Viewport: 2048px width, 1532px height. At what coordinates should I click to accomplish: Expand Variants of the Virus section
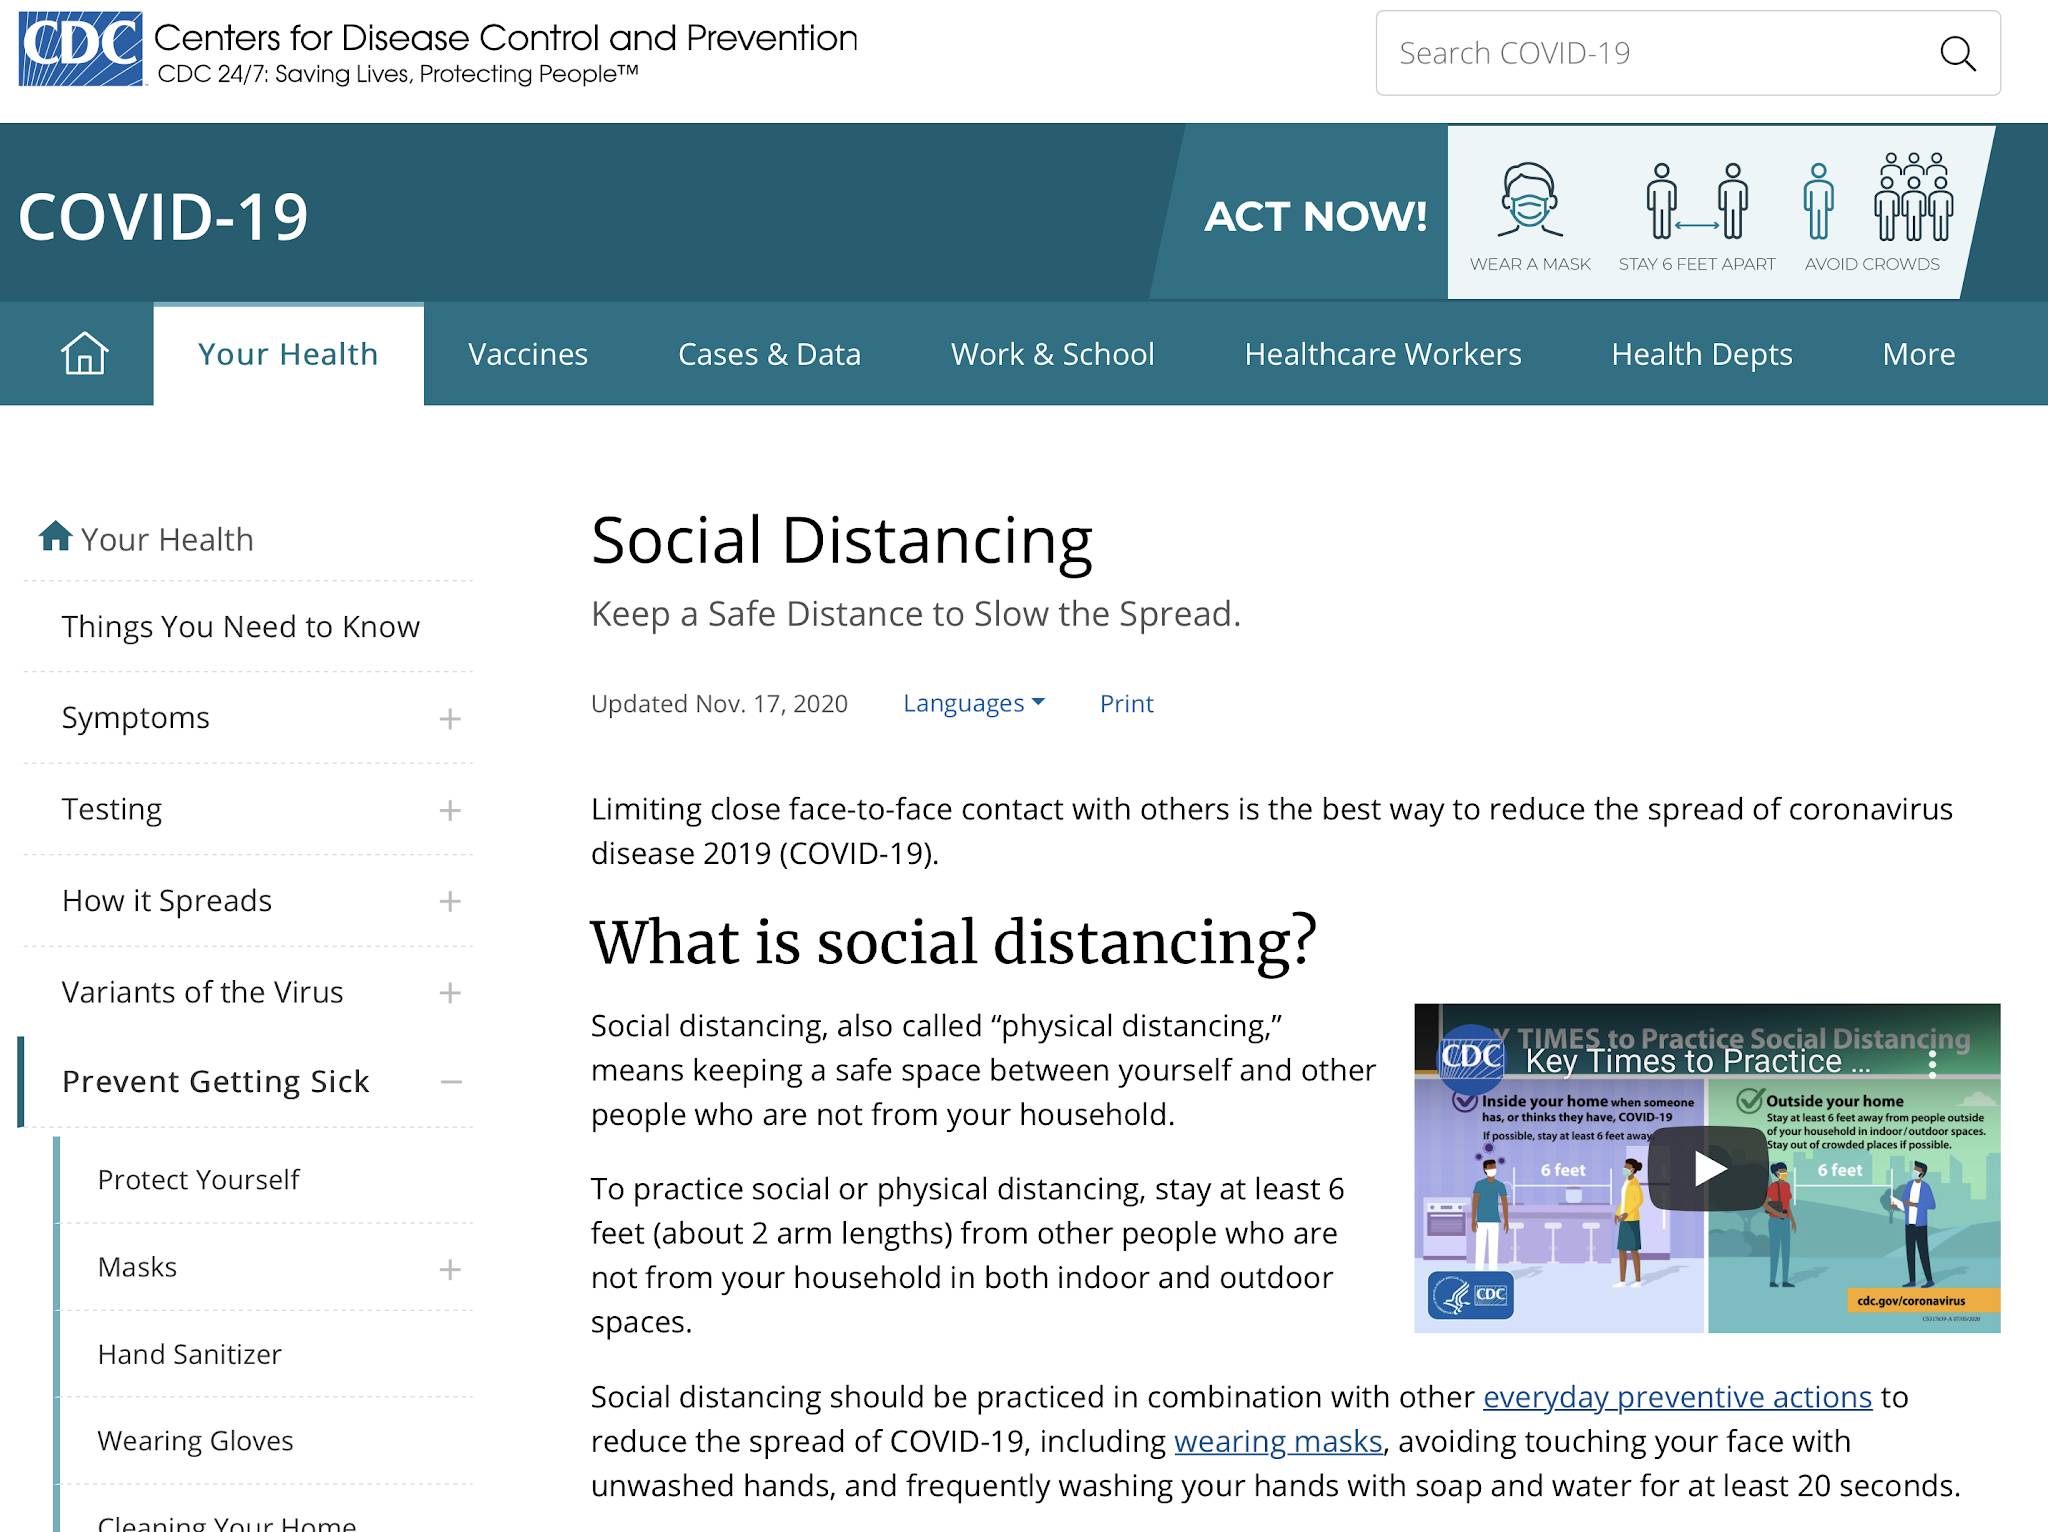point(450,993)
